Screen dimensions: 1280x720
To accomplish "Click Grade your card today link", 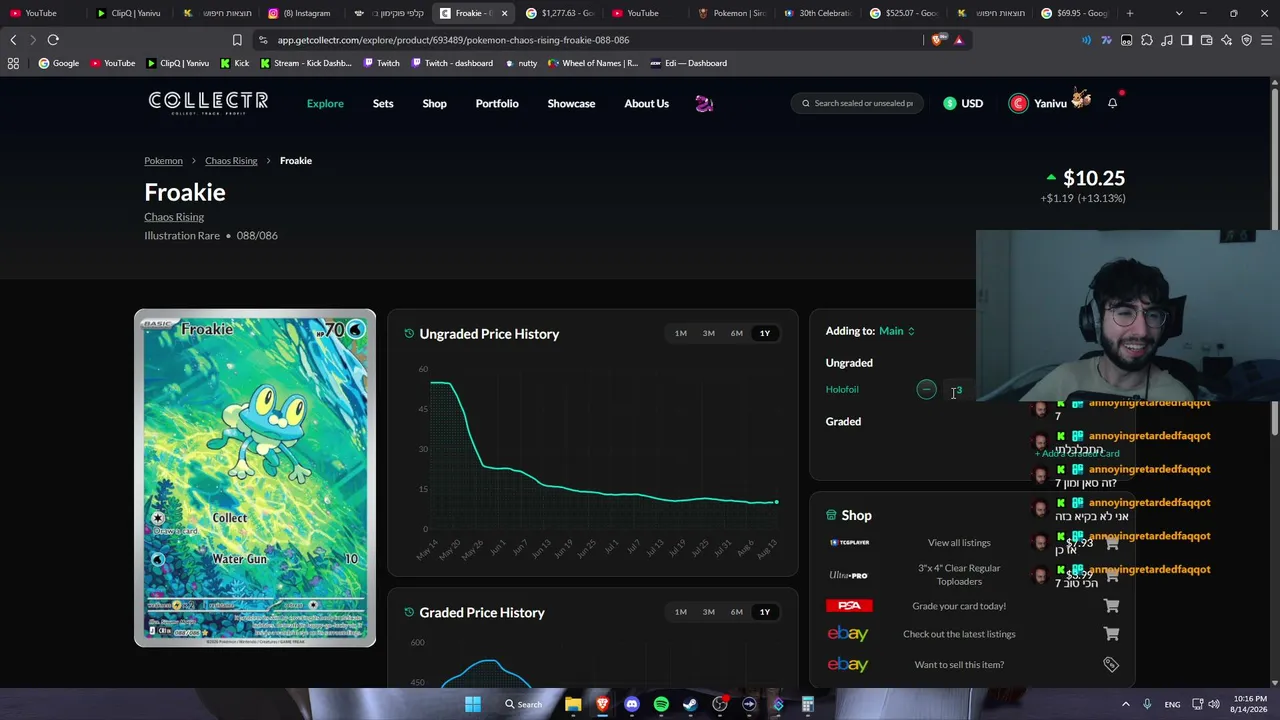I will click(959, 606).
